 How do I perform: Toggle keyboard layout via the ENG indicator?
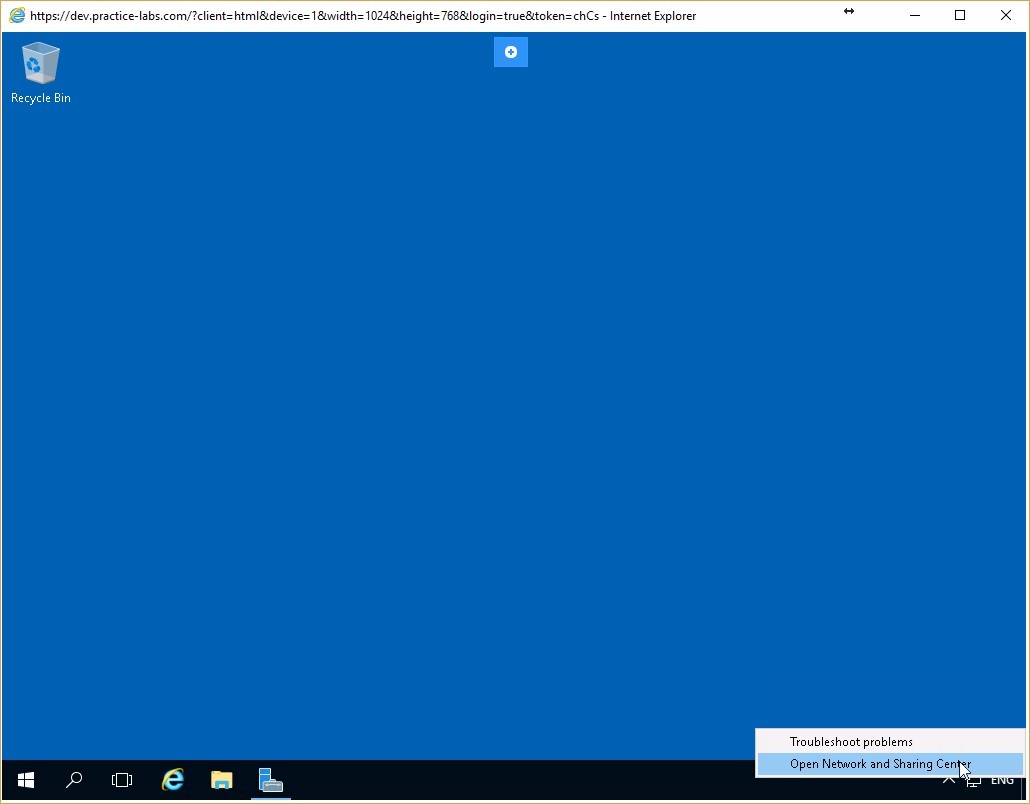tap(1002, 780)
